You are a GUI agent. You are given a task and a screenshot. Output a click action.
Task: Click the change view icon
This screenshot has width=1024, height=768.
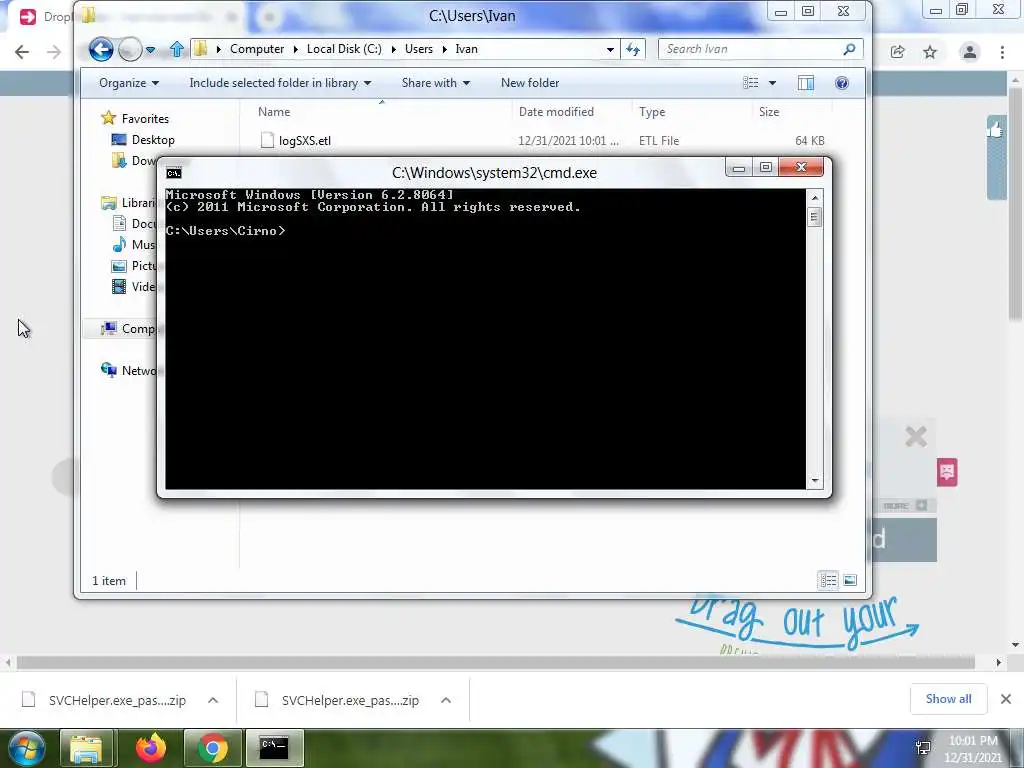[751, 83]
